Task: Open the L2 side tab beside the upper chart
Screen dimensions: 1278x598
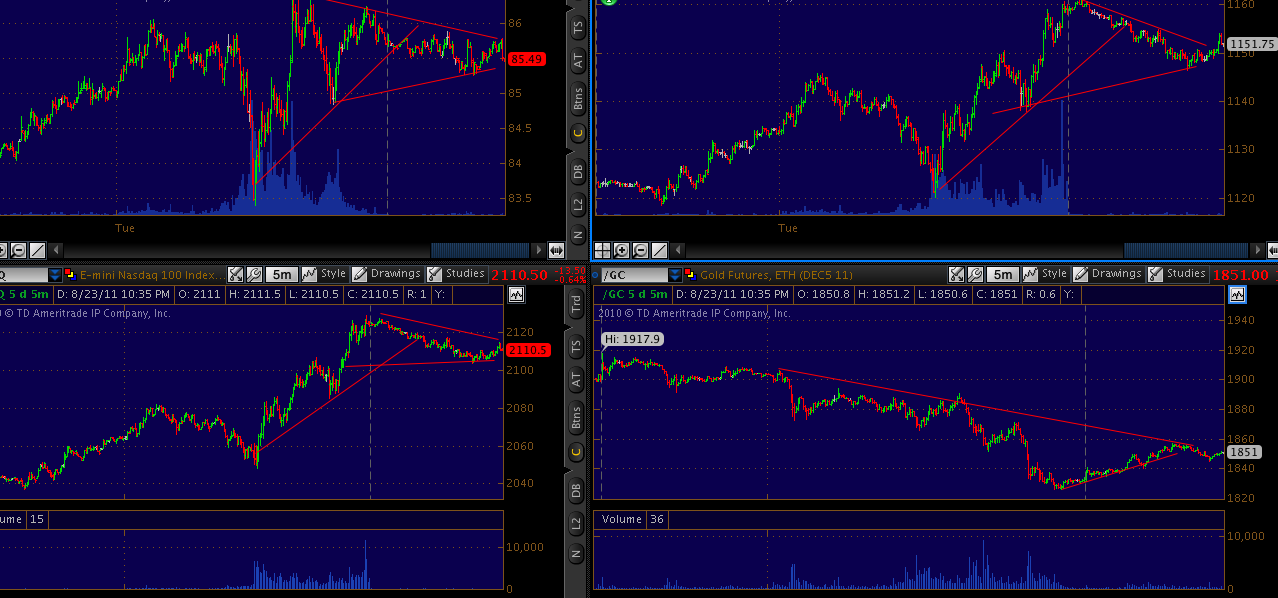Action: point(577,204)
